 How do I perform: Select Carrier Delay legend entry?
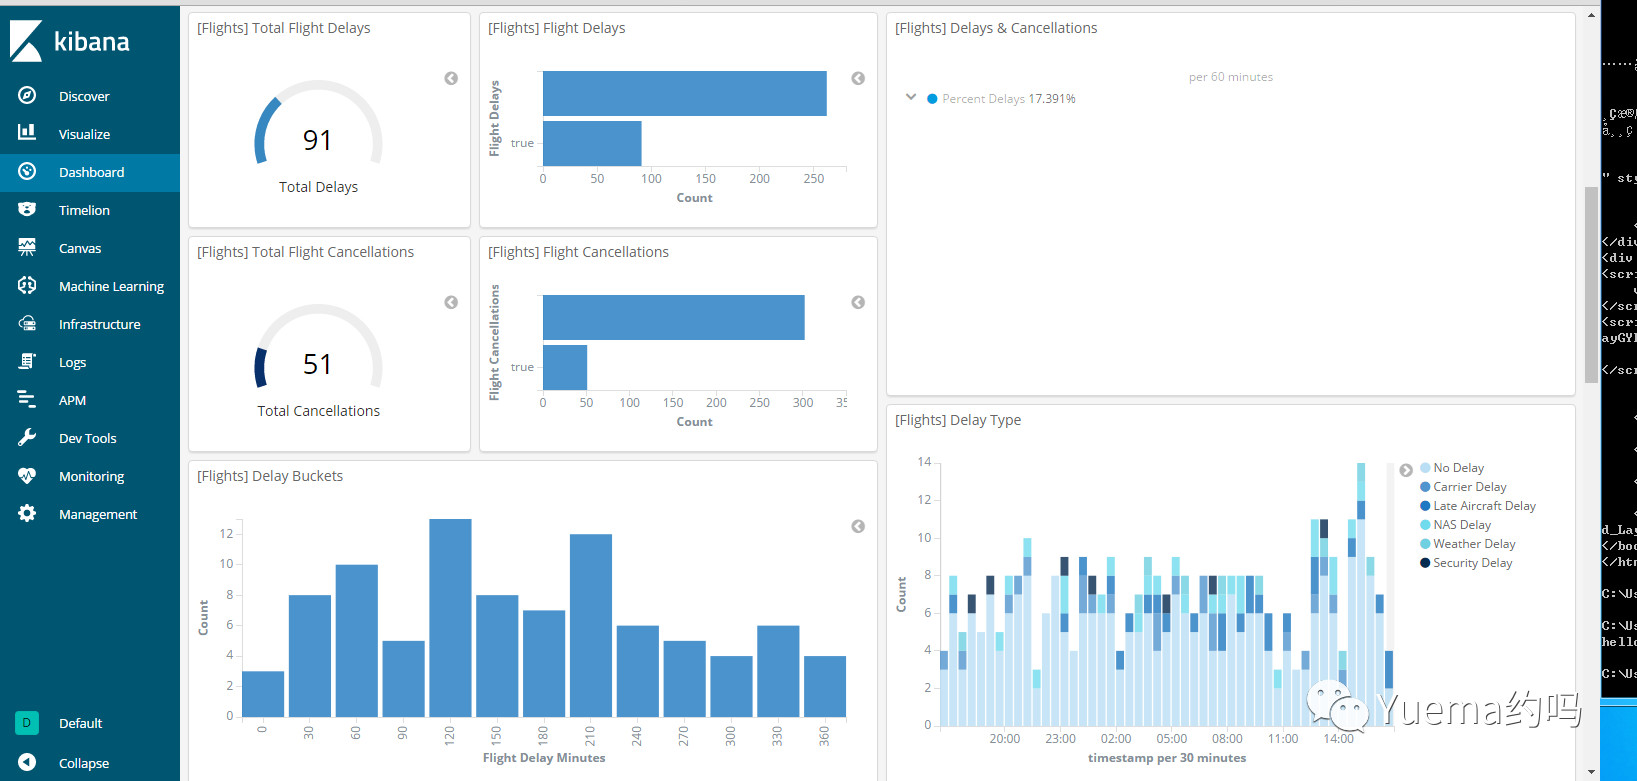[x=1463, y=487]
